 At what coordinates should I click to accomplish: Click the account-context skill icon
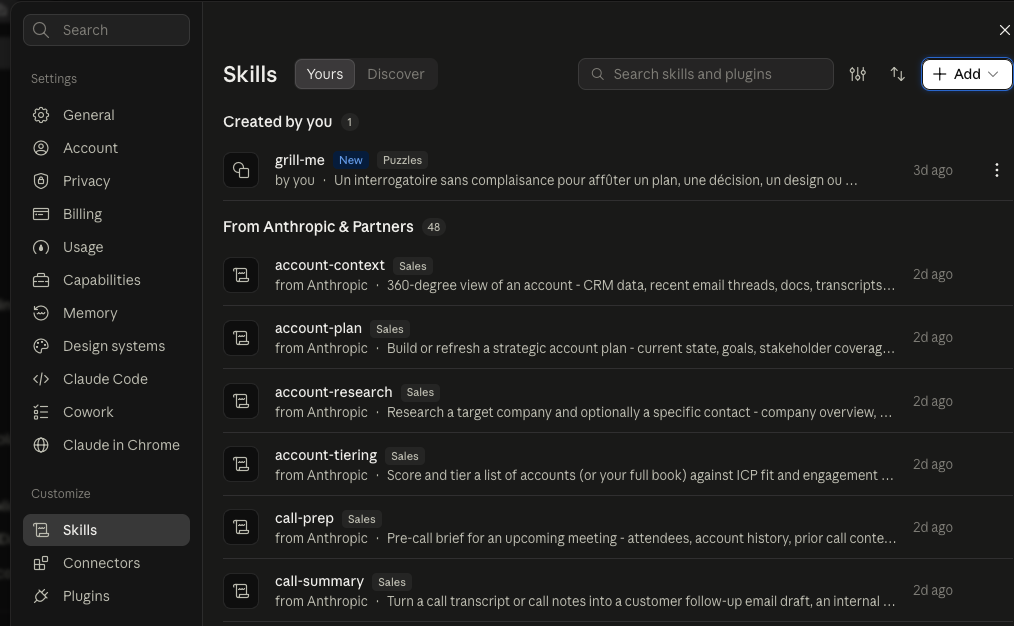(x=241, y=275)
